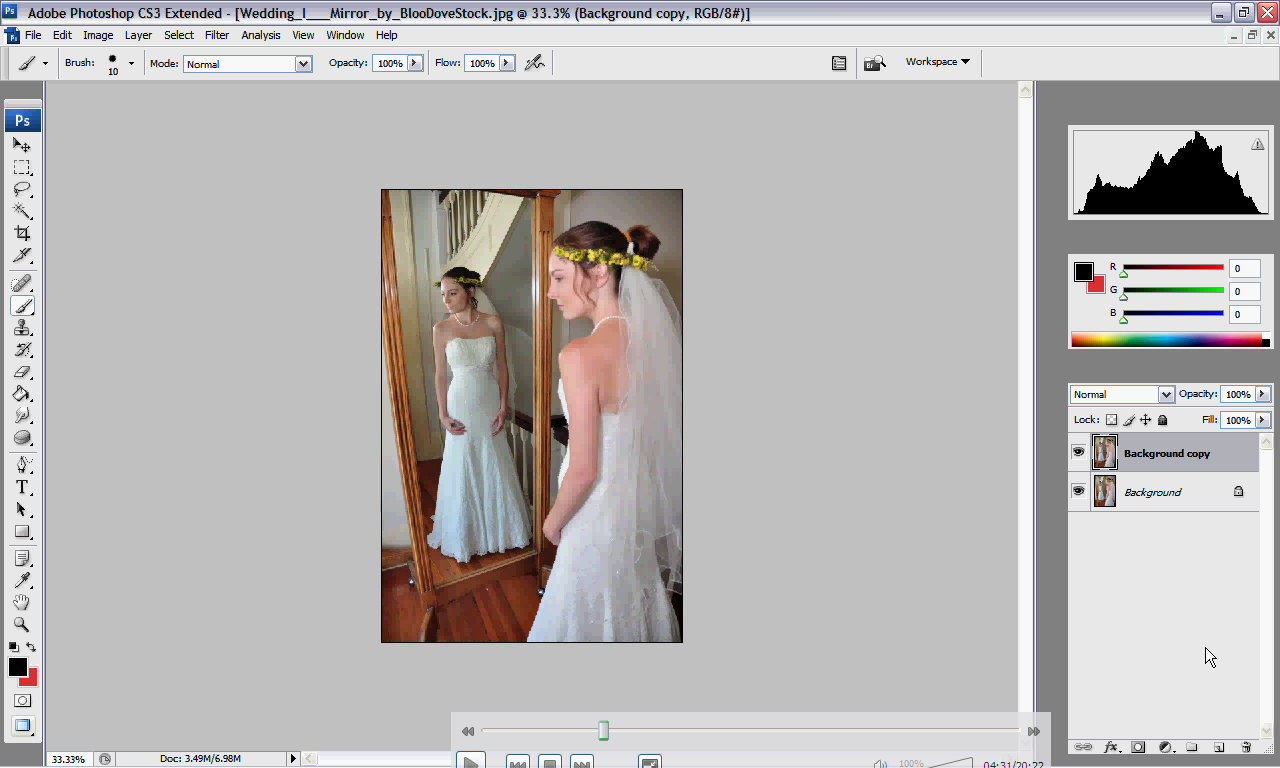This screenshot has width=1280, height=768.
Task: Toggle lock all for layer
Action: click(1162, 420)
